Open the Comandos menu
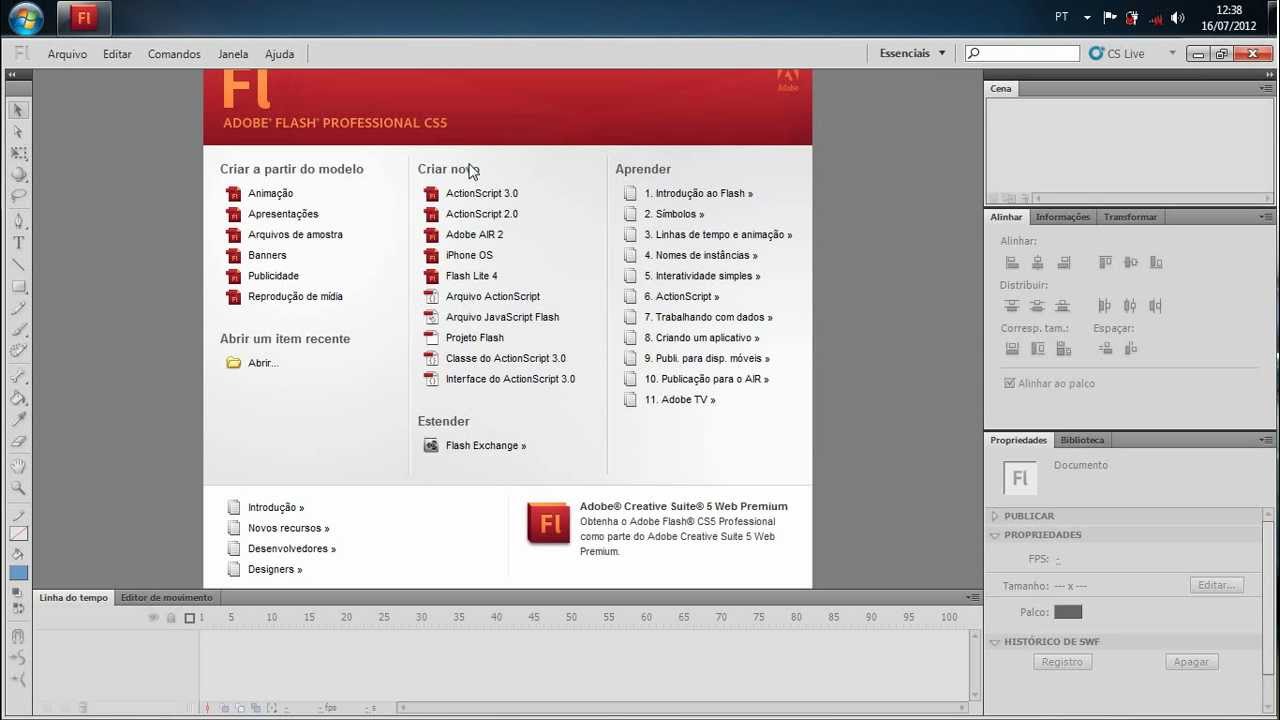 174,54
